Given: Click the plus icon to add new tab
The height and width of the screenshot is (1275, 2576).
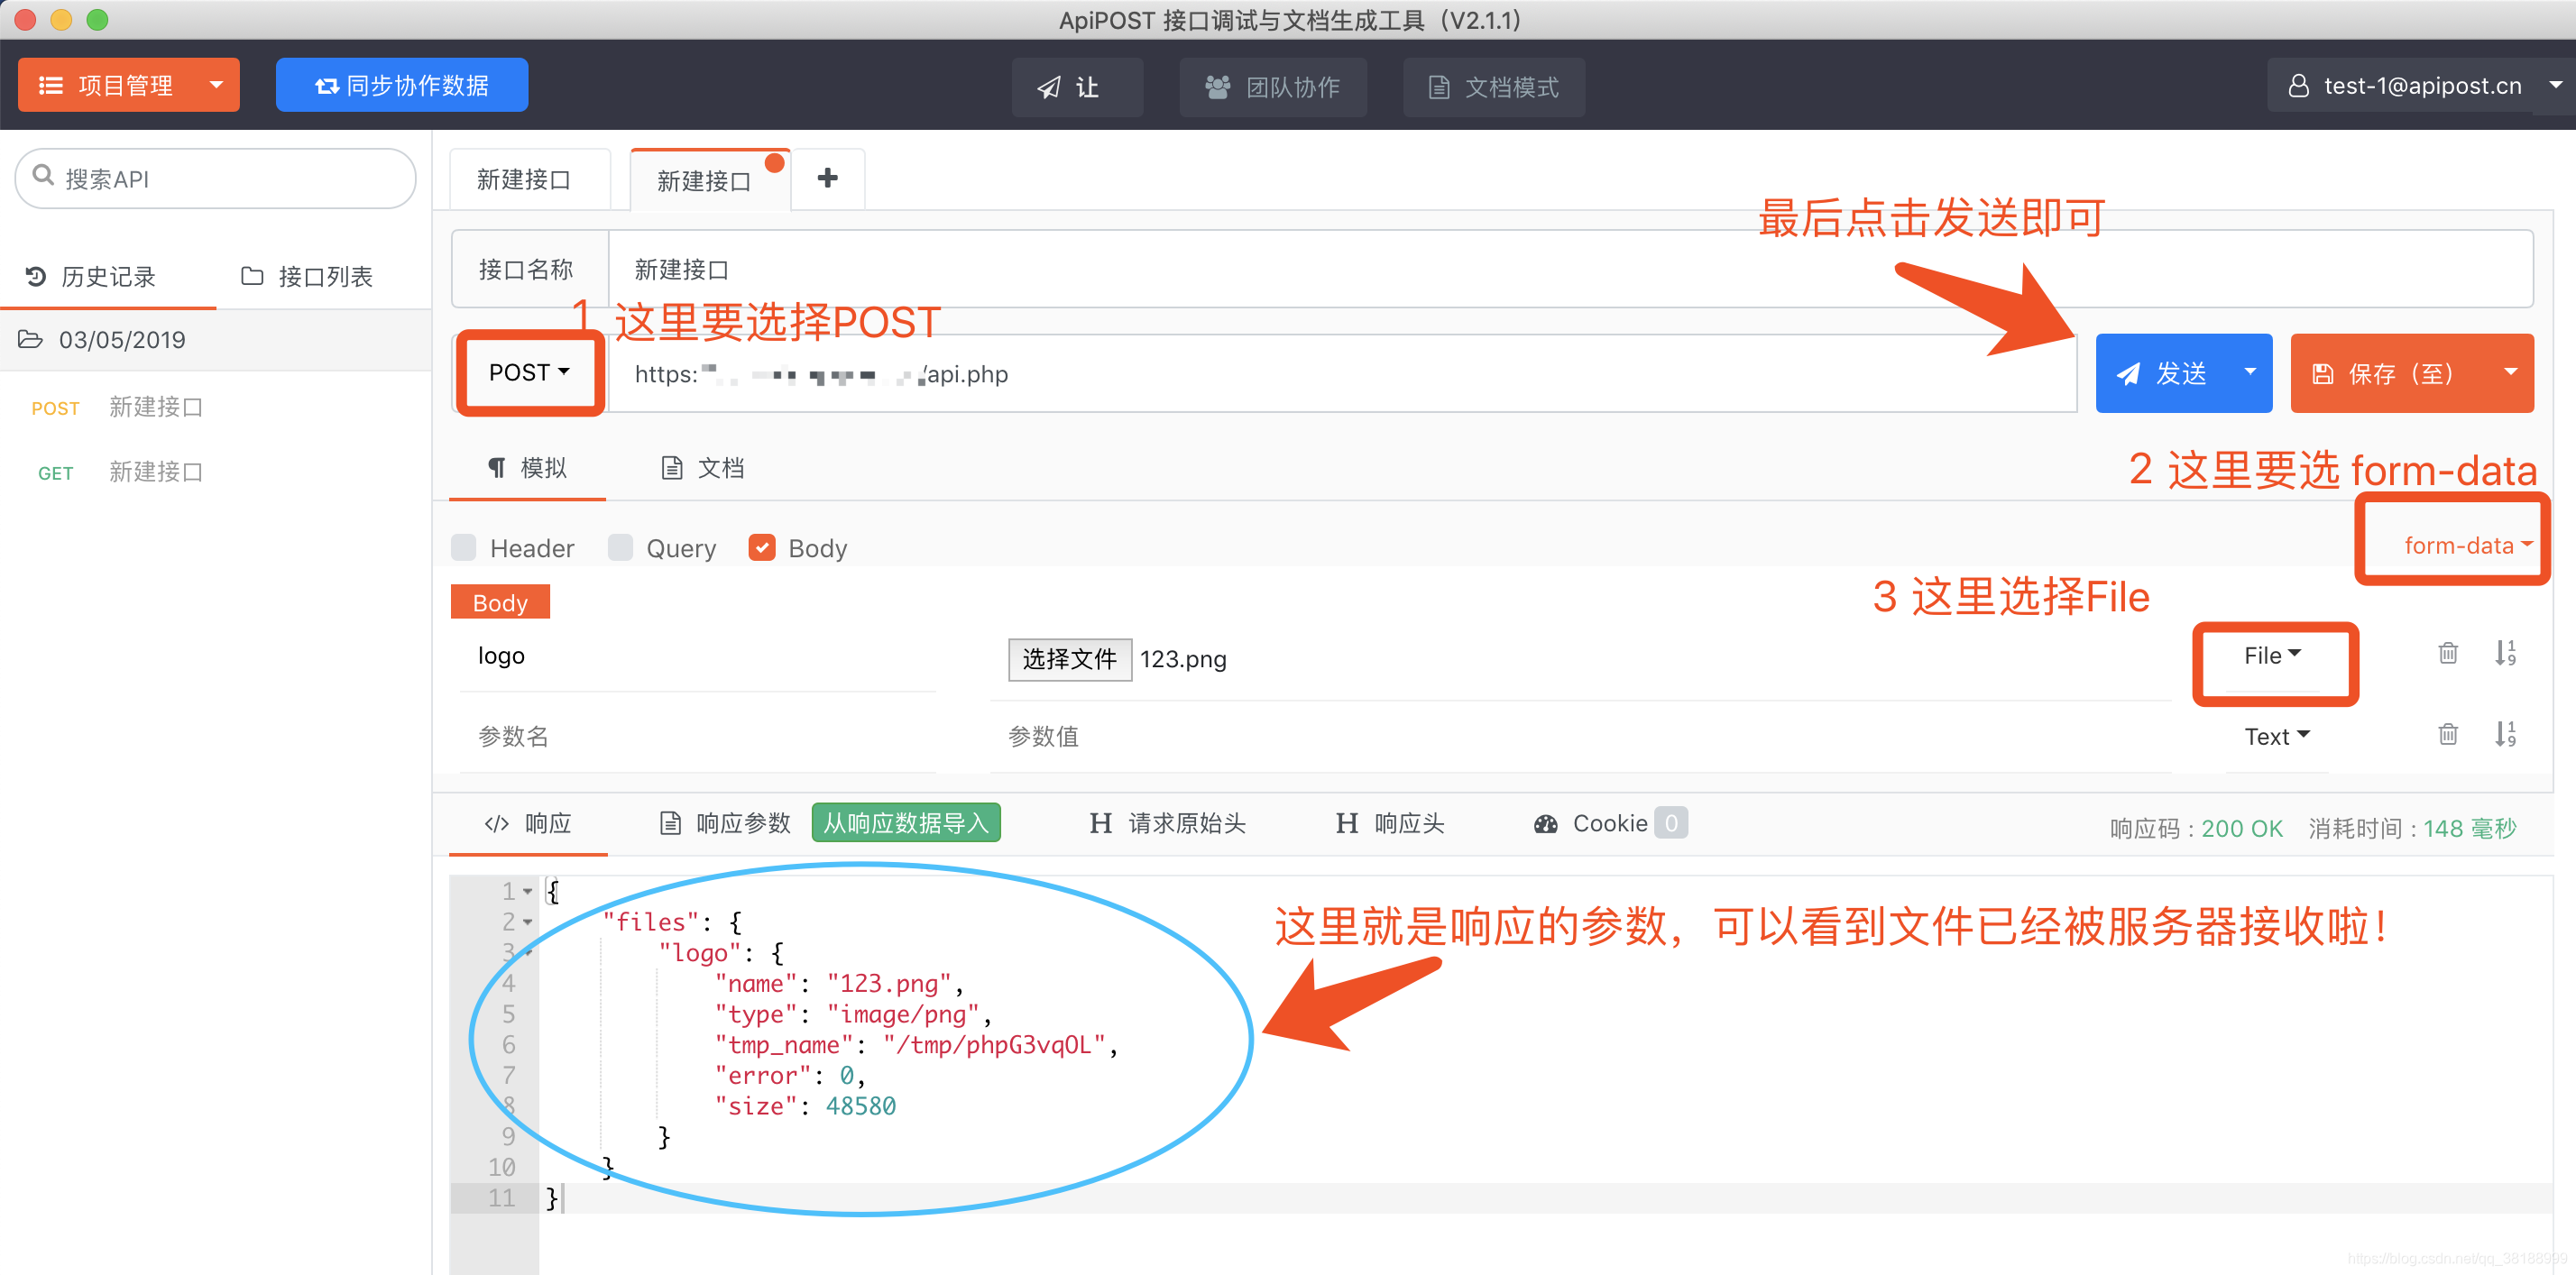Looking at the screenshot, I should (x=827, y=179).
